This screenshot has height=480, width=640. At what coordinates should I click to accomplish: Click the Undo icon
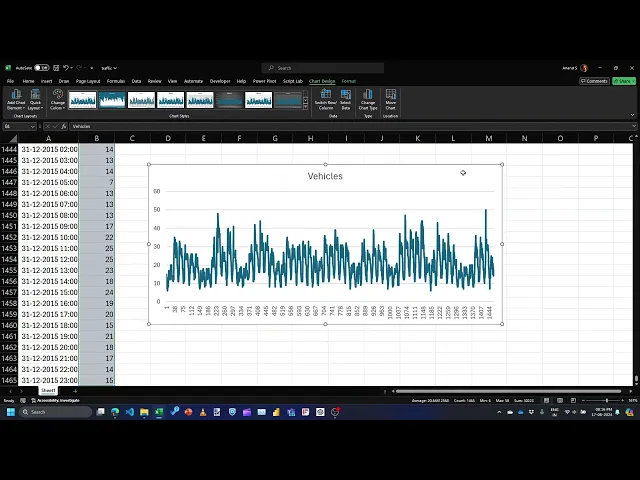[66, 68]
